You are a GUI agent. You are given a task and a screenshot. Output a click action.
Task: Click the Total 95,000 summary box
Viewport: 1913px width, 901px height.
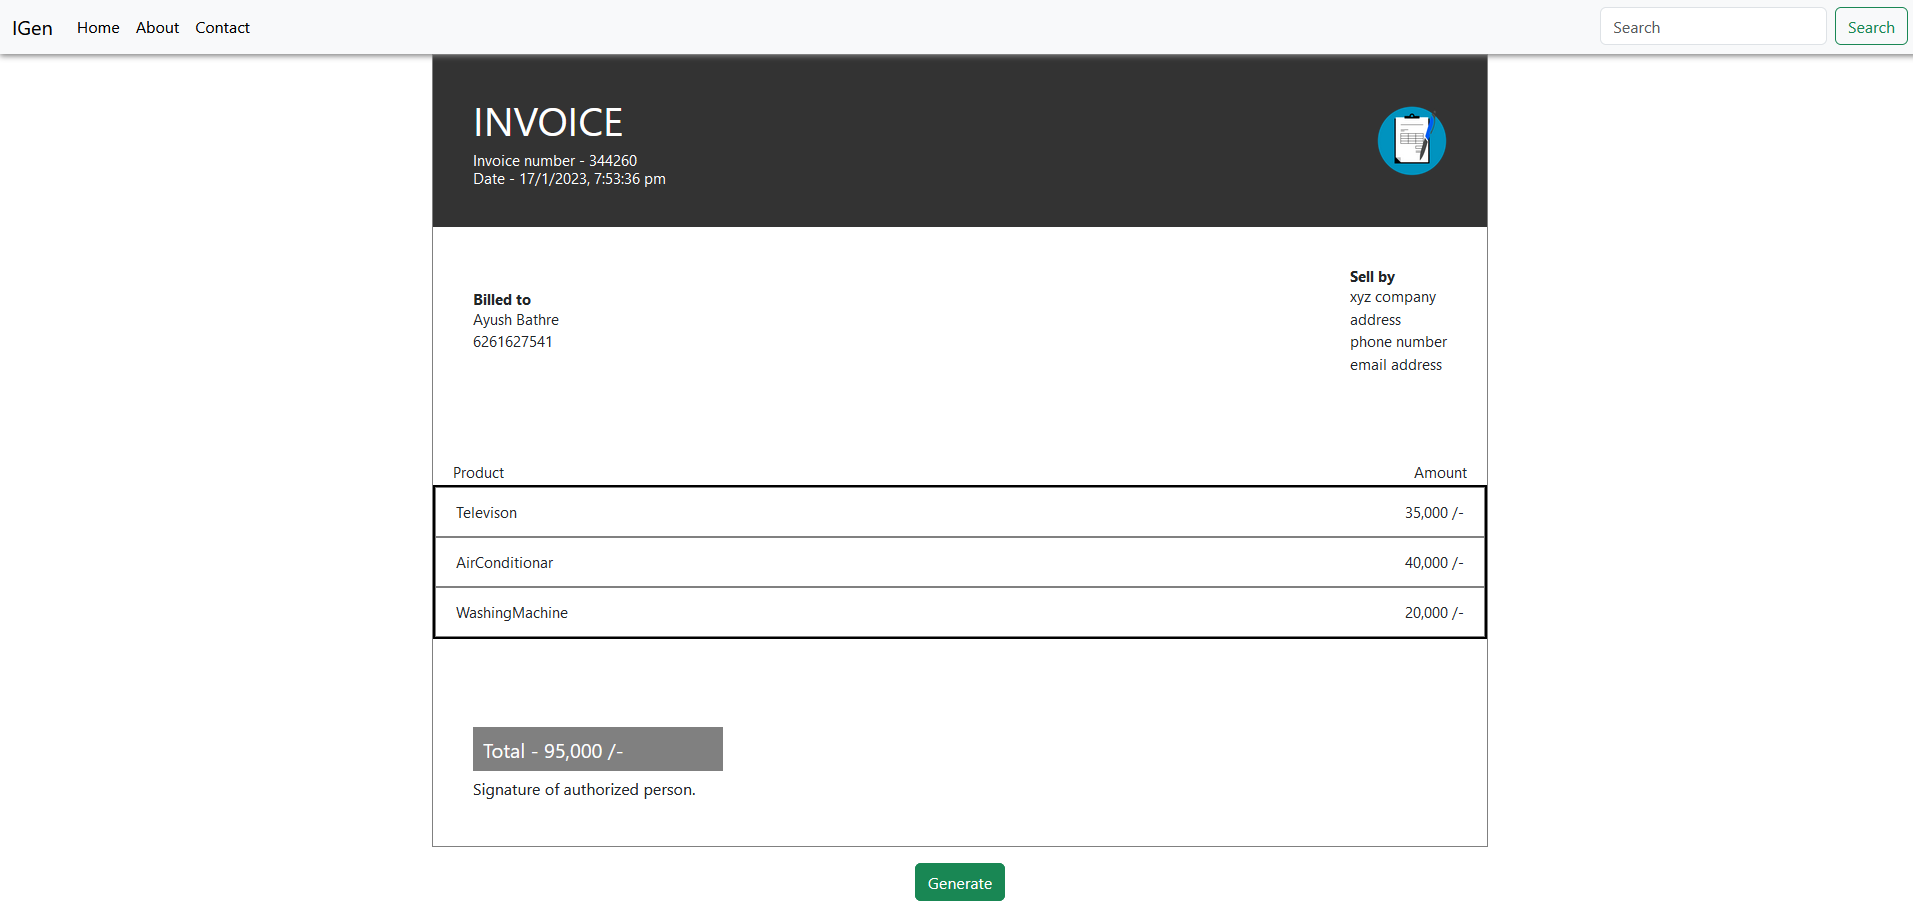tap(597, 748)
